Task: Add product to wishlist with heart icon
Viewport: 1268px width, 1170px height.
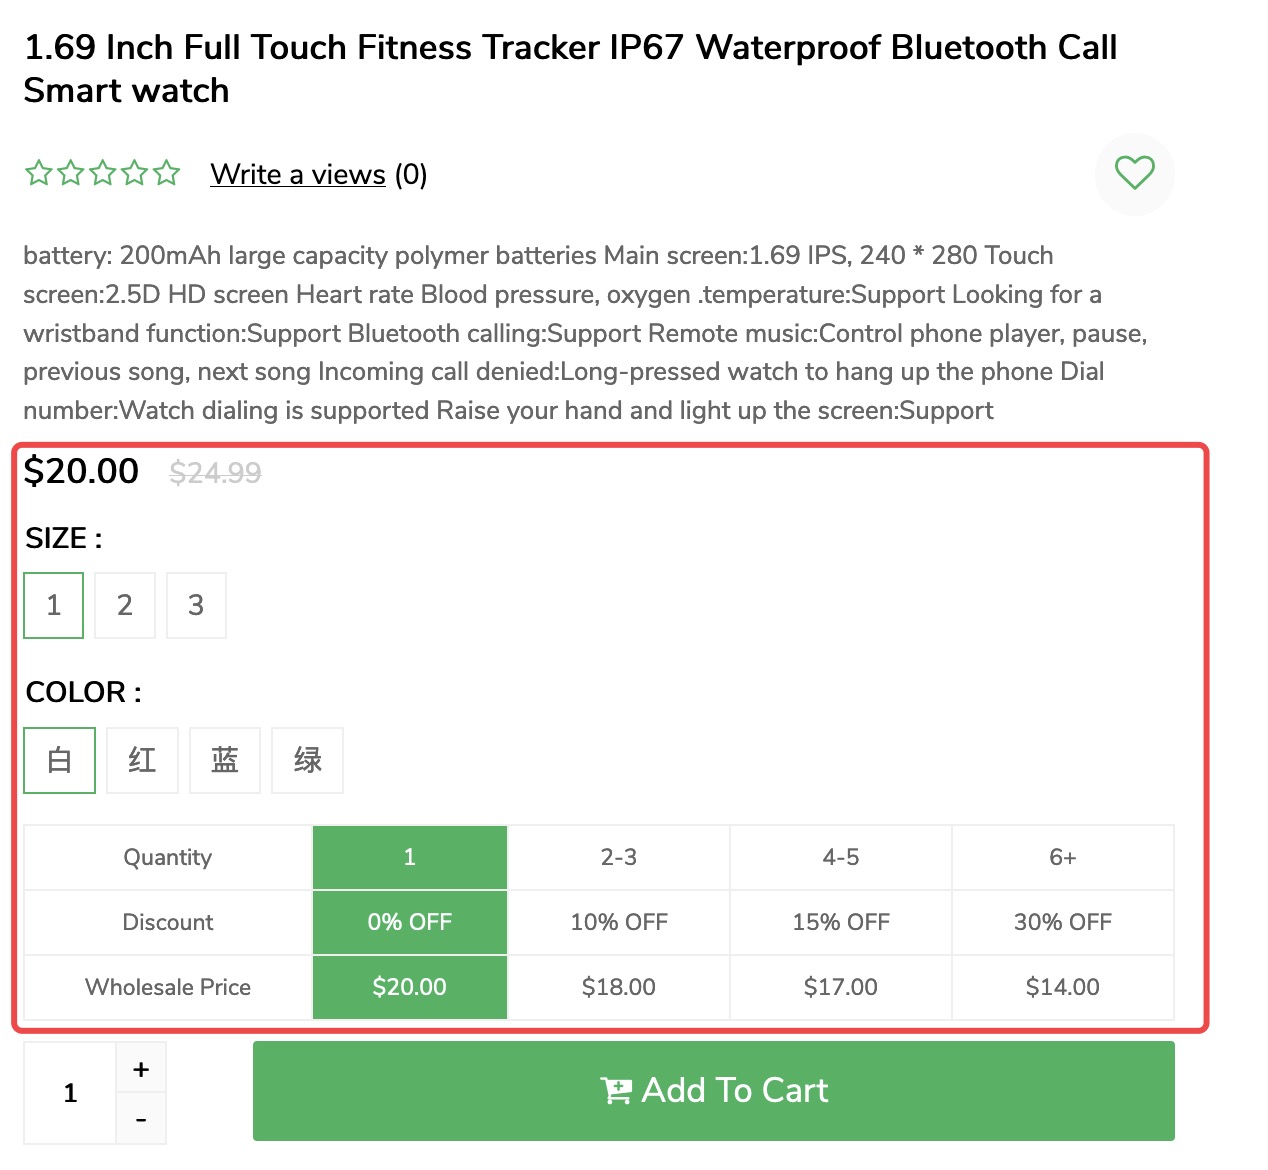Action: pyautogui.click(x=1135, y=174)
